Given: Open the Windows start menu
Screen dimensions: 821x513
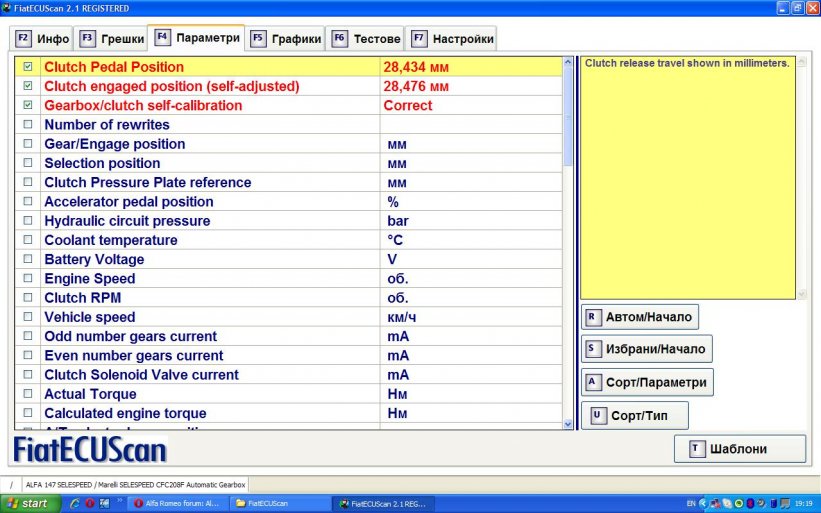Looking at the screenshot, I should pos(27,503).
